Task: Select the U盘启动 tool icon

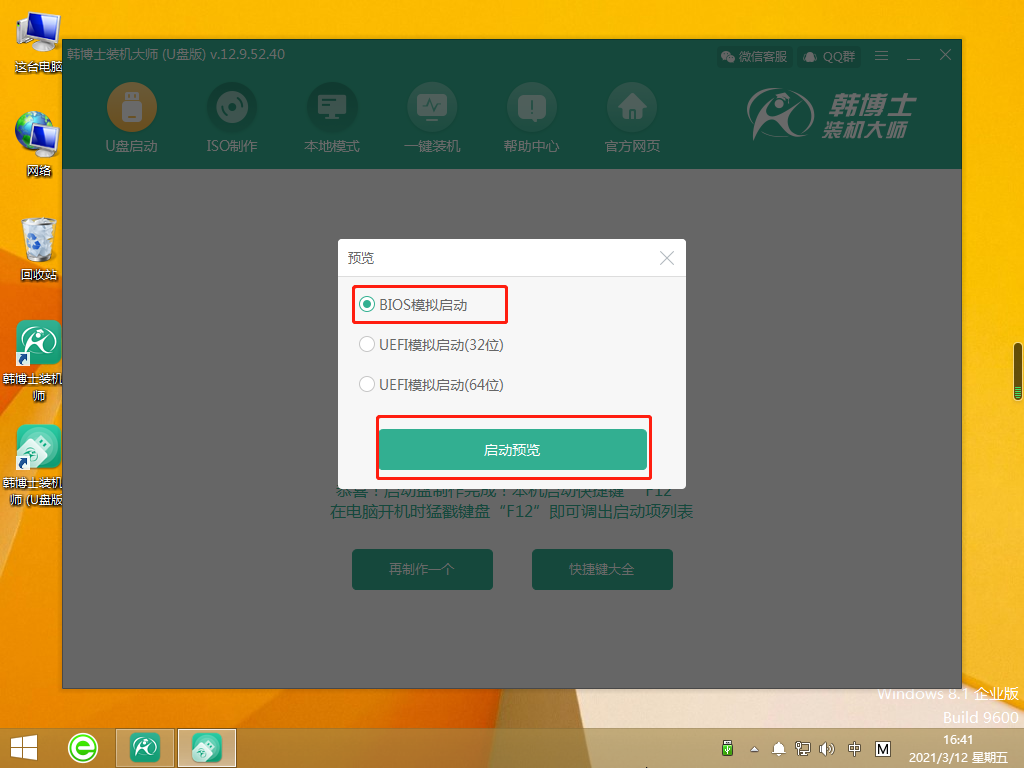Action: coord(131,108)
